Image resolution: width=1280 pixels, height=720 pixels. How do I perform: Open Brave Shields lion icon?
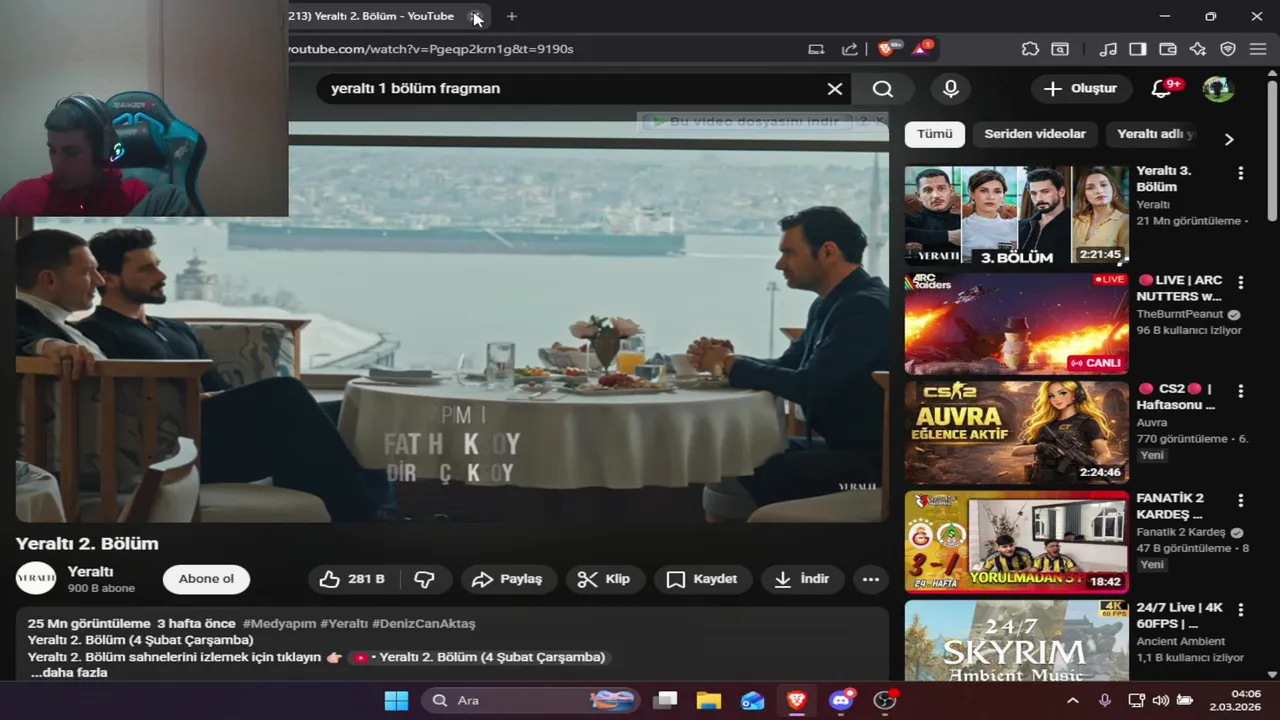886,48
